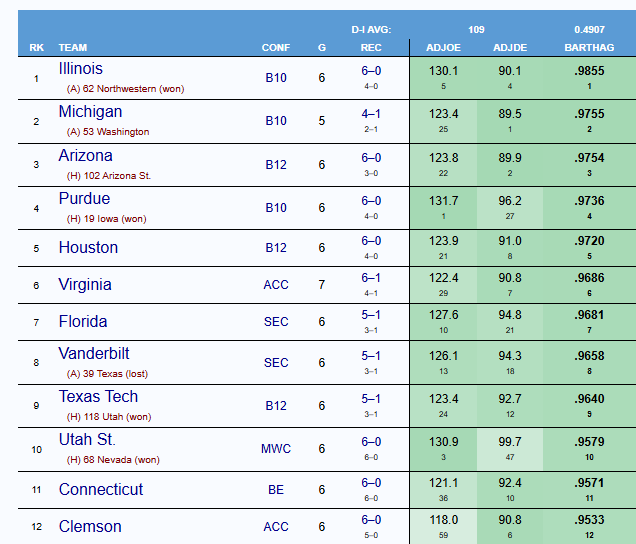
Task: Open the Utah St. team link
Action: 87,440
